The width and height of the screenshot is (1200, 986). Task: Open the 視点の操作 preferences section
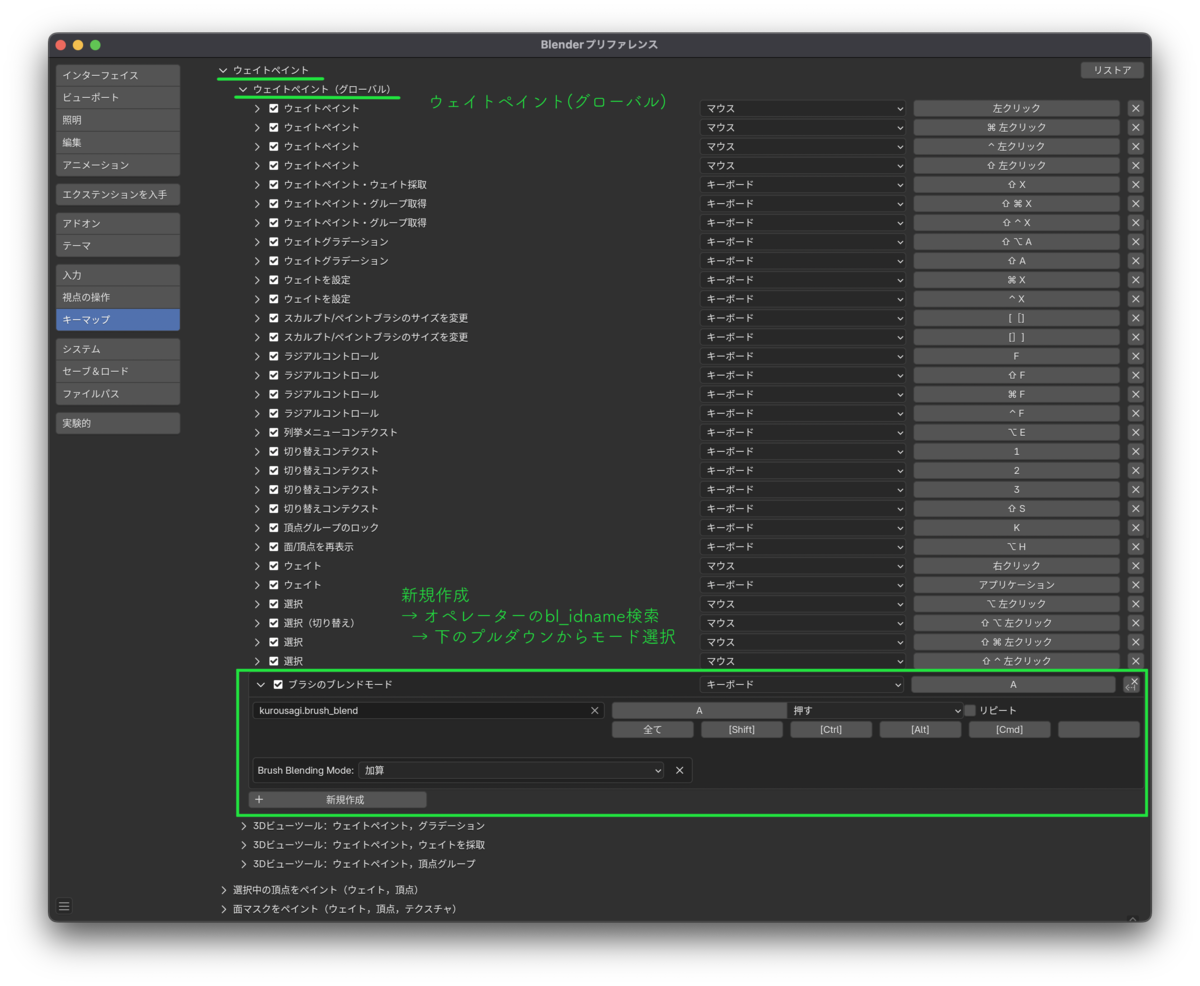(x=118, y=298)
